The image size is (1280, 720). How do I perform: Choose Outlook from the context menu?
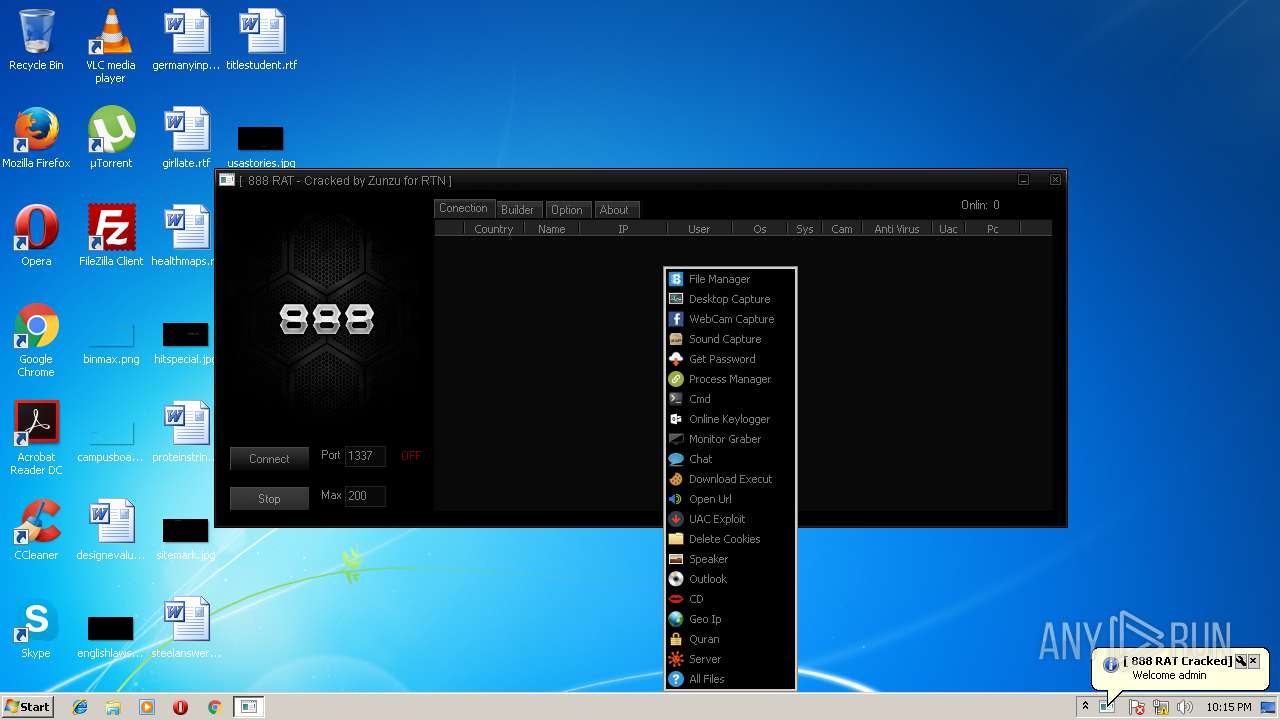click(x=730, y=579)
